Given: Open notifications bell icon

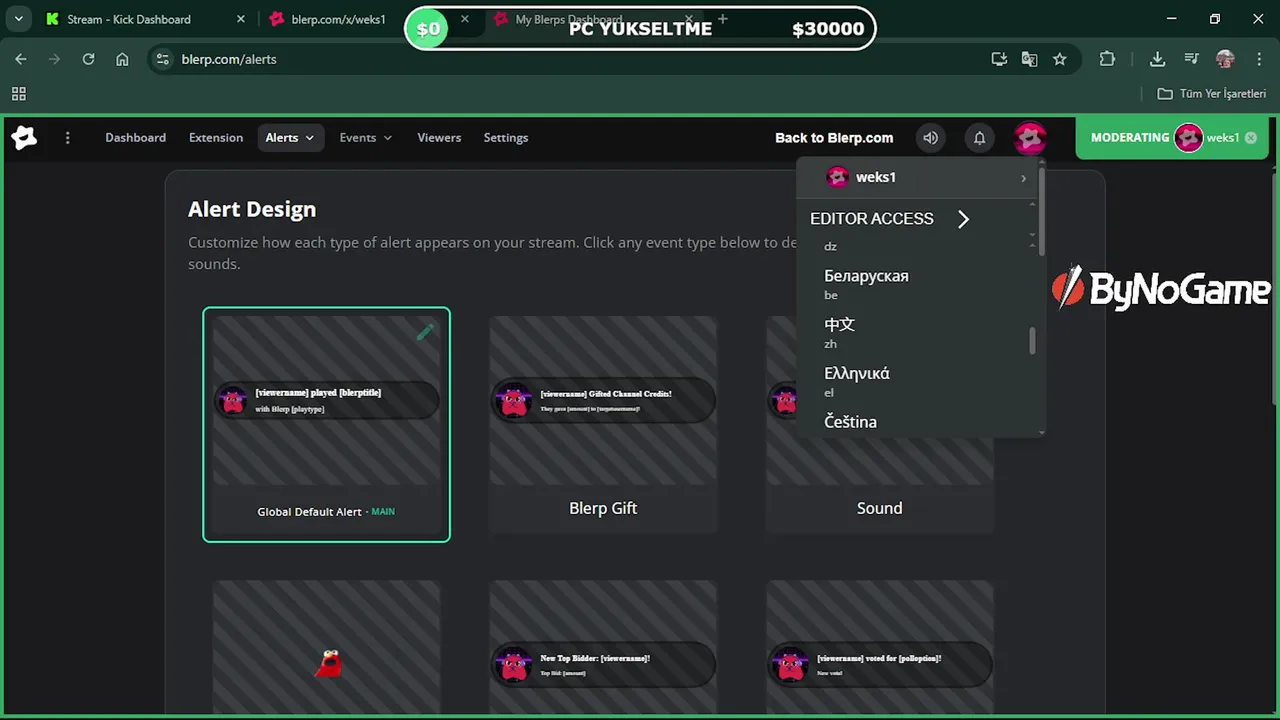Looking at the screenshot, I should coord(980,138).
